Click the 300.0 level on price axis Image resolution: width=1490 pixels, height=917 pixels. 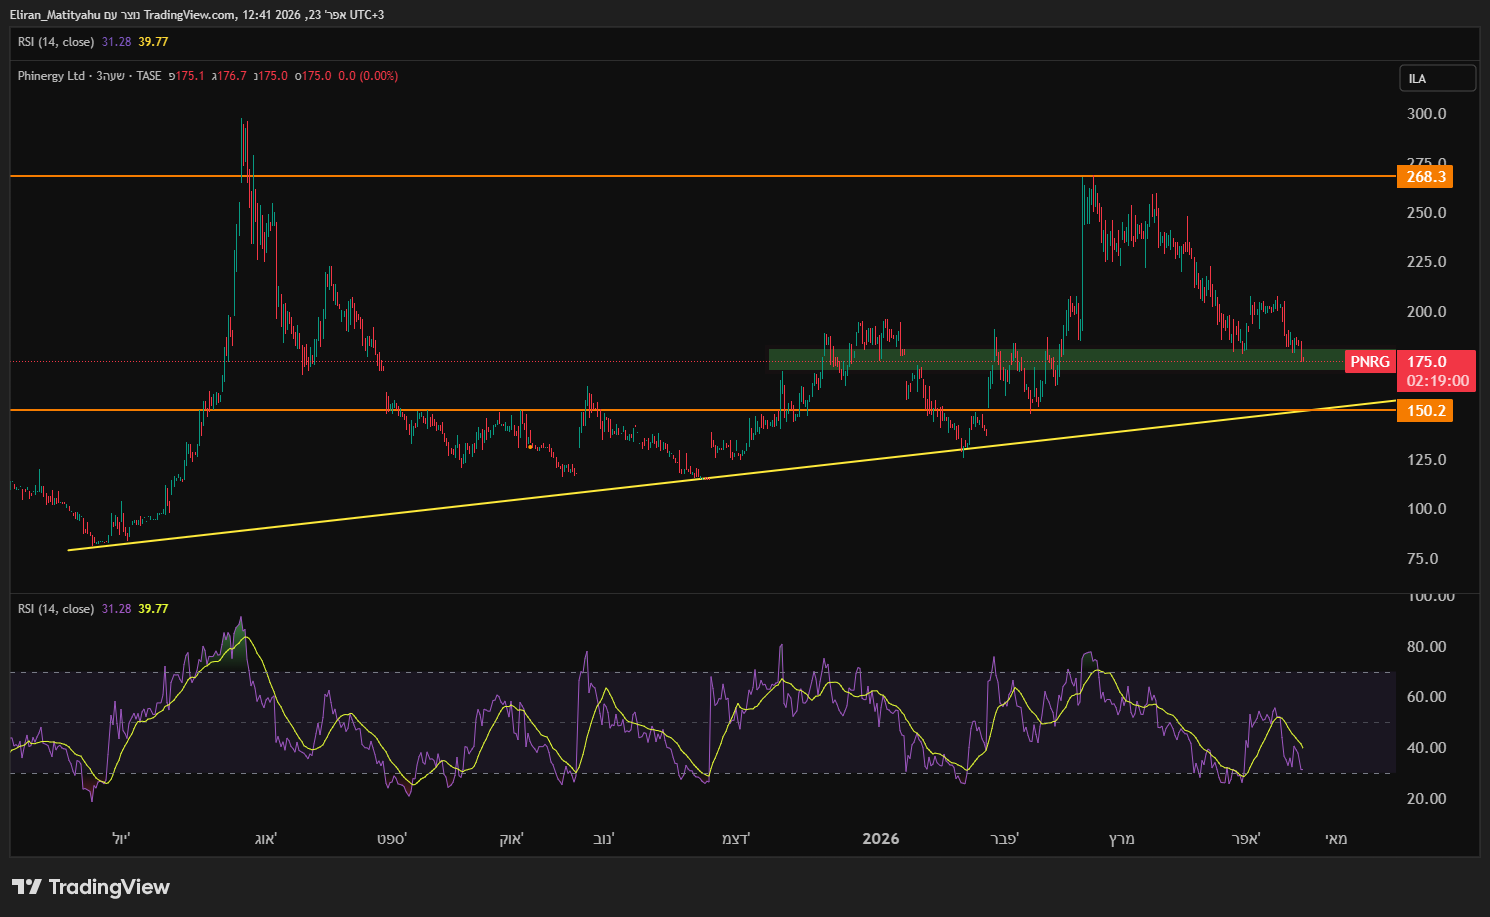[1426, 114]
